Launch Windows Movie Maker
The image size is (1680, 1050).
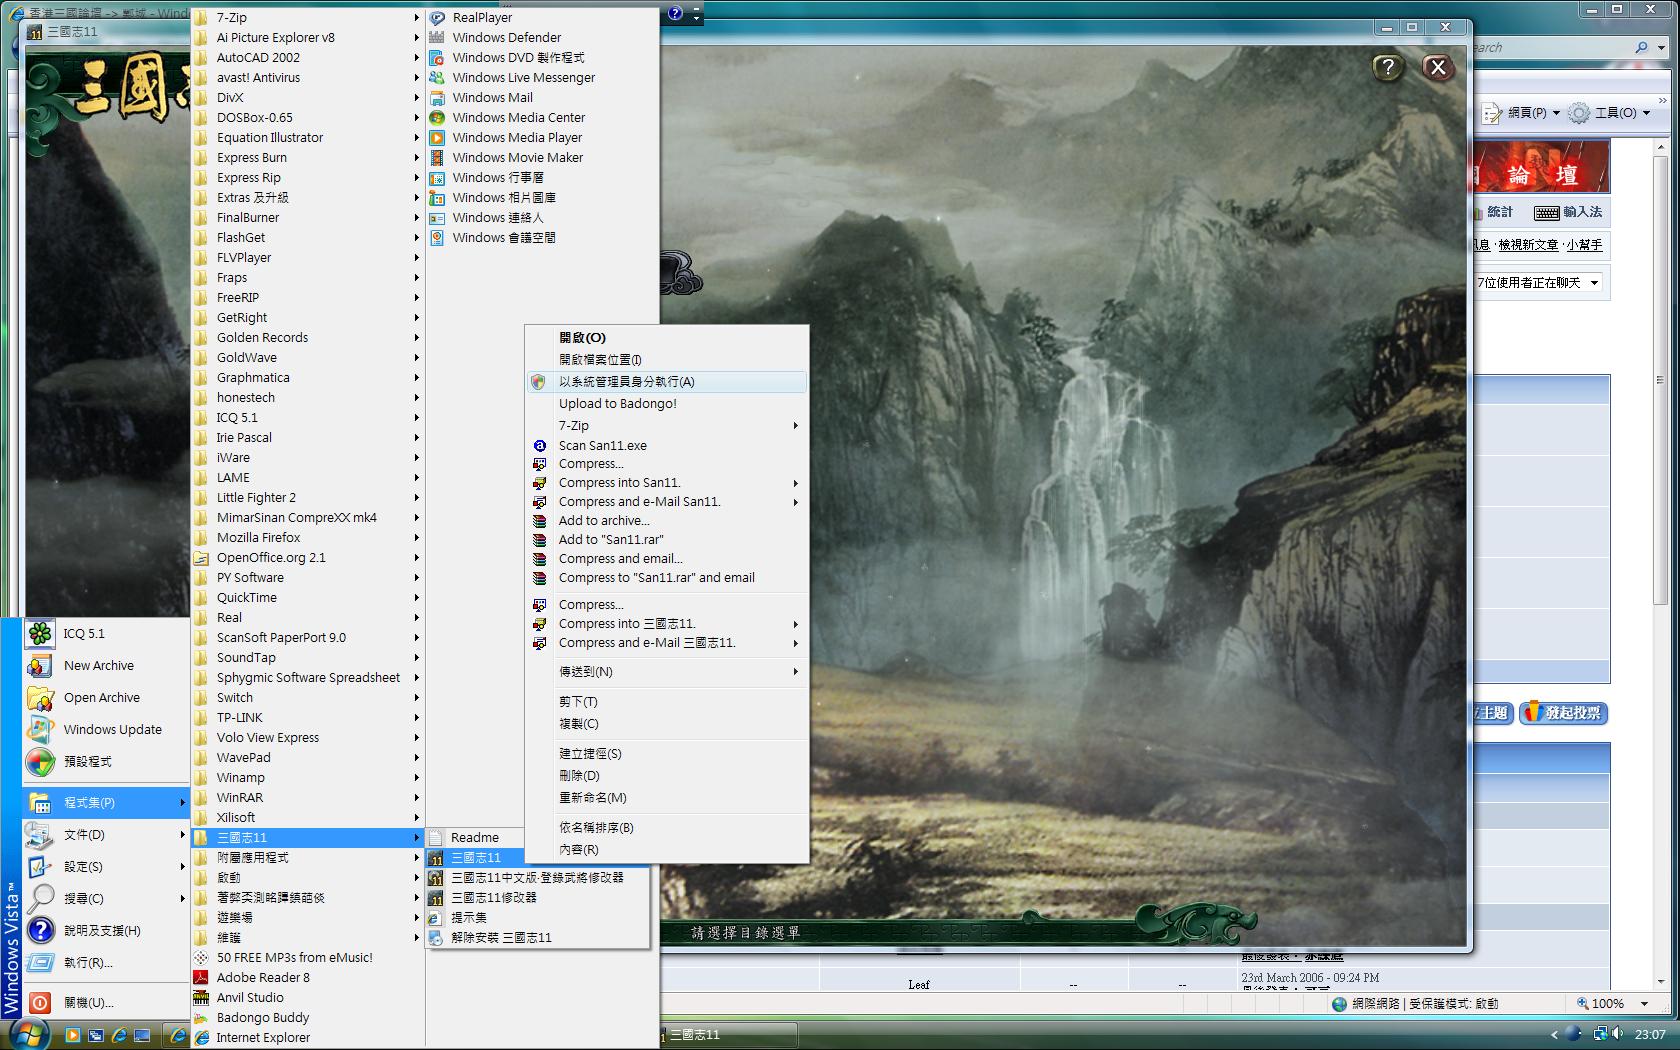[517, 157]
